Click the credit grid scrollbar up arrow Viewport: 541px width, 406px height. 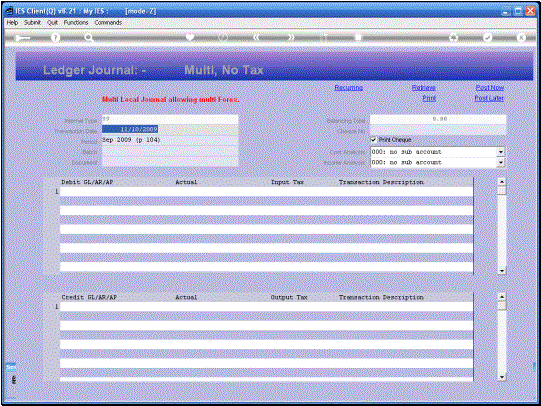502,297
